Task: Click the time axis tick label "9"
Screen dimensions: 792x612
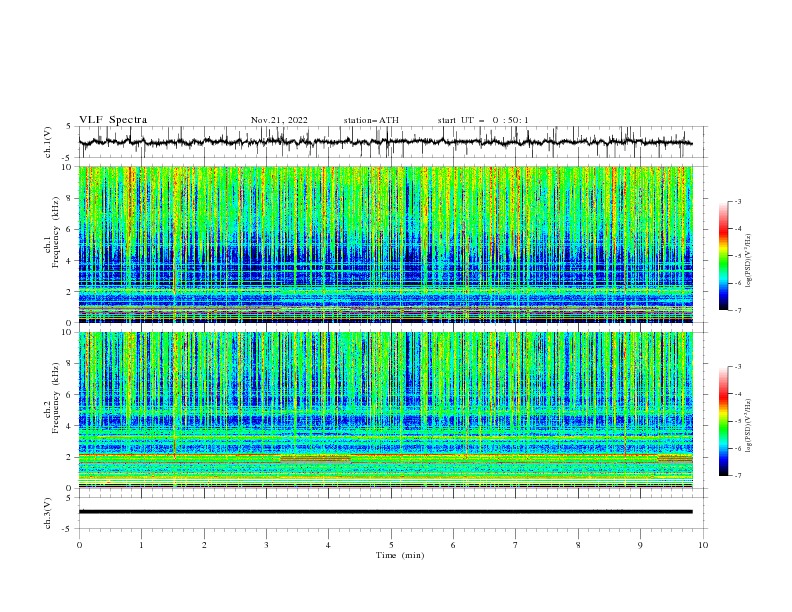Action: 640,545
